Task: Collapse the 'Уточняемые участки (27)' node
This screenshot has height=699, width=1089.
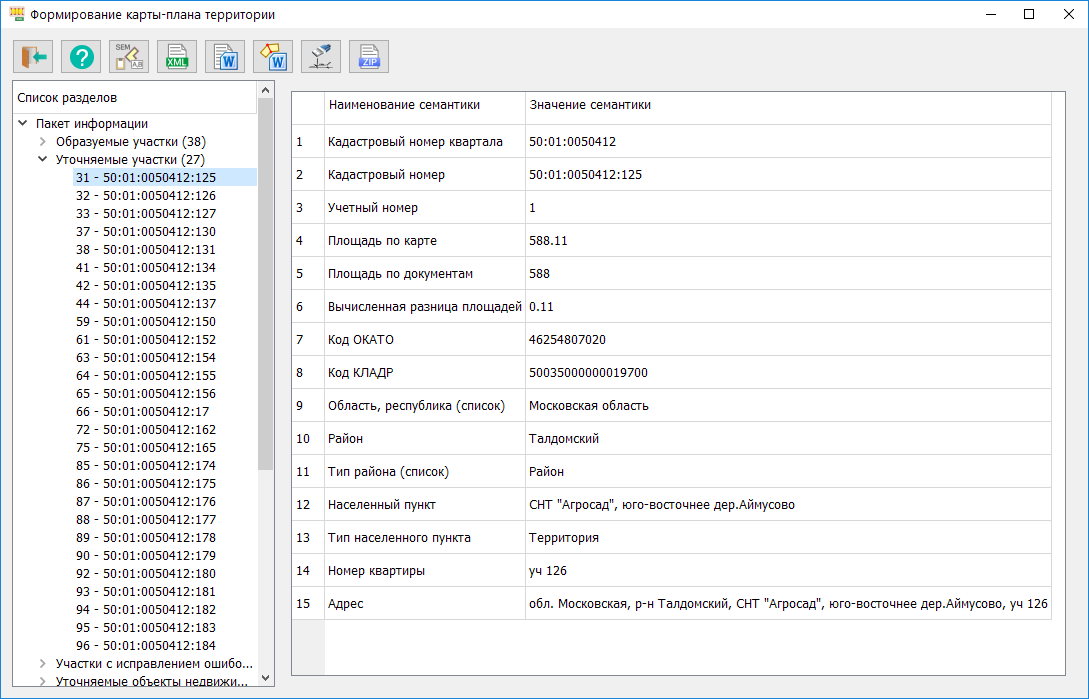Action: 43,160
